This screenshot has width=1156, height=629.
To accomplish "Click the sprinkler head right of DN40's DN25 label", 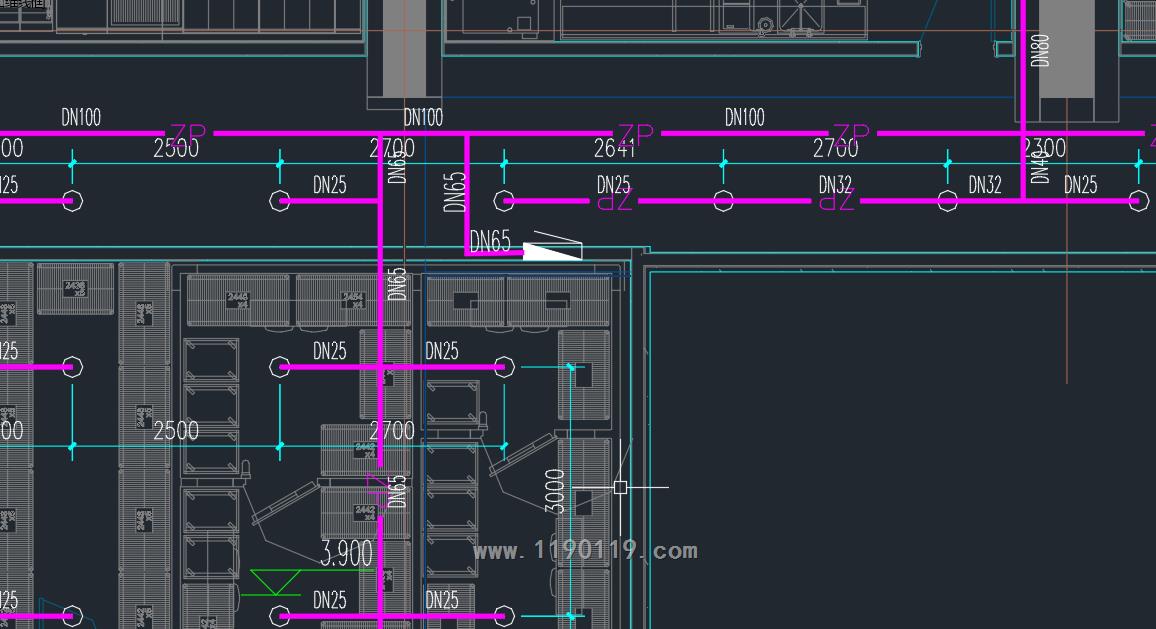I will pyautogui.click(x=1138, y=200).
